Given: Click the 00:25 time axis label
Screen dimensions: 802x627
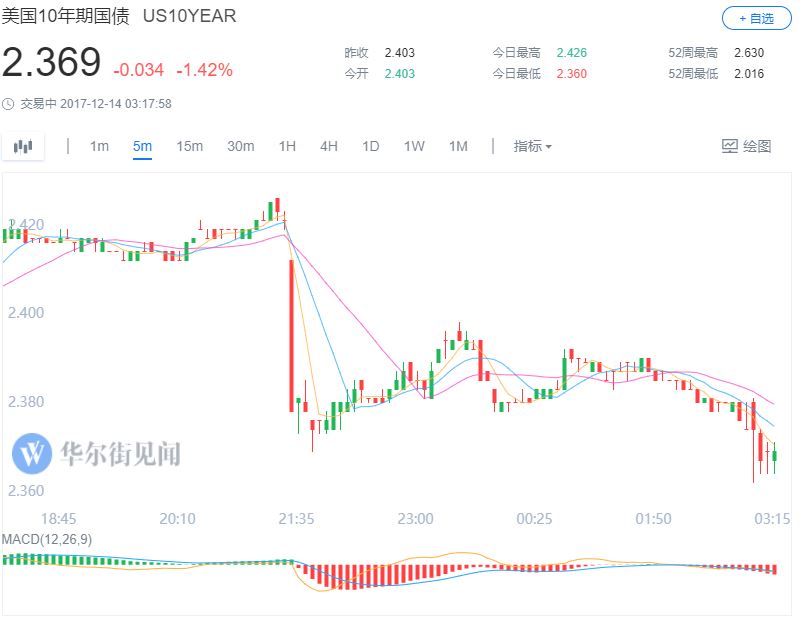Looking at the screenshot, I should point(534,520).
